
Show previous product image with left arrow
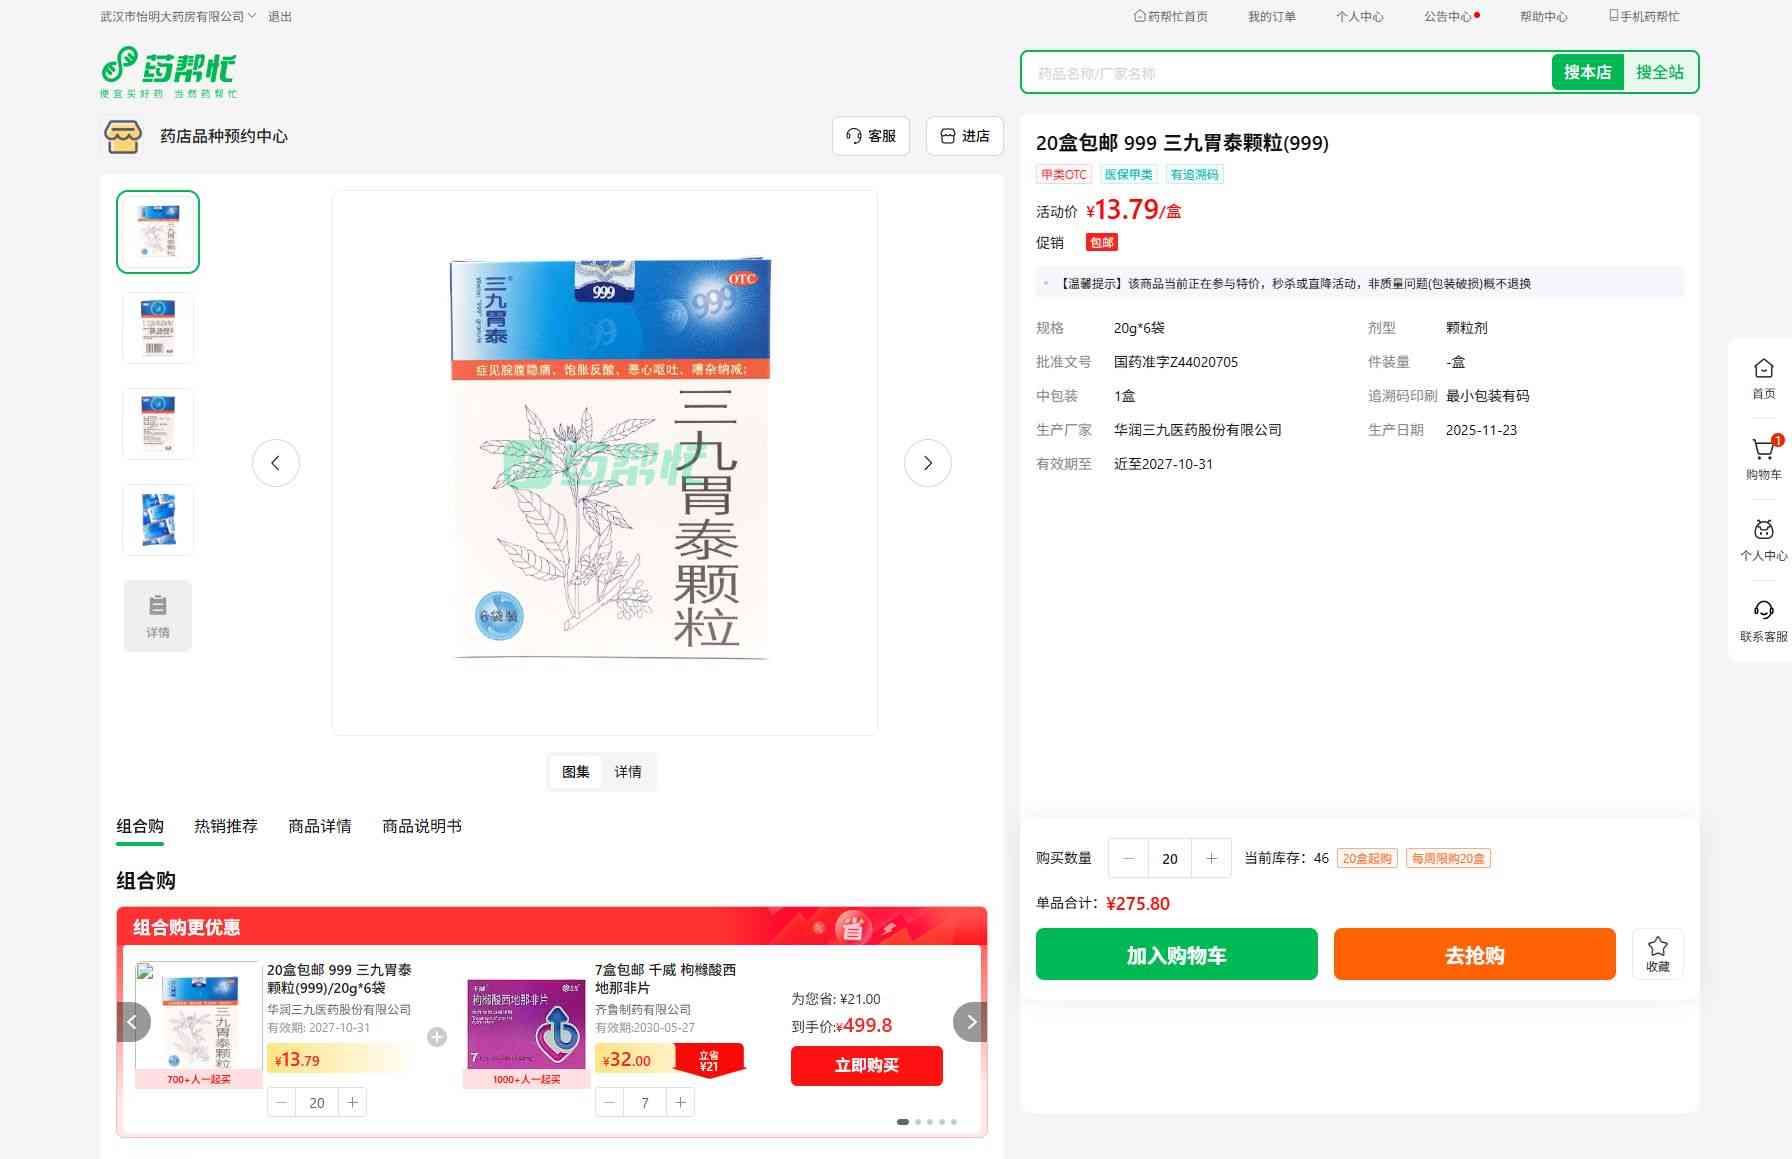pyautogui.click(x=276, y=463)
